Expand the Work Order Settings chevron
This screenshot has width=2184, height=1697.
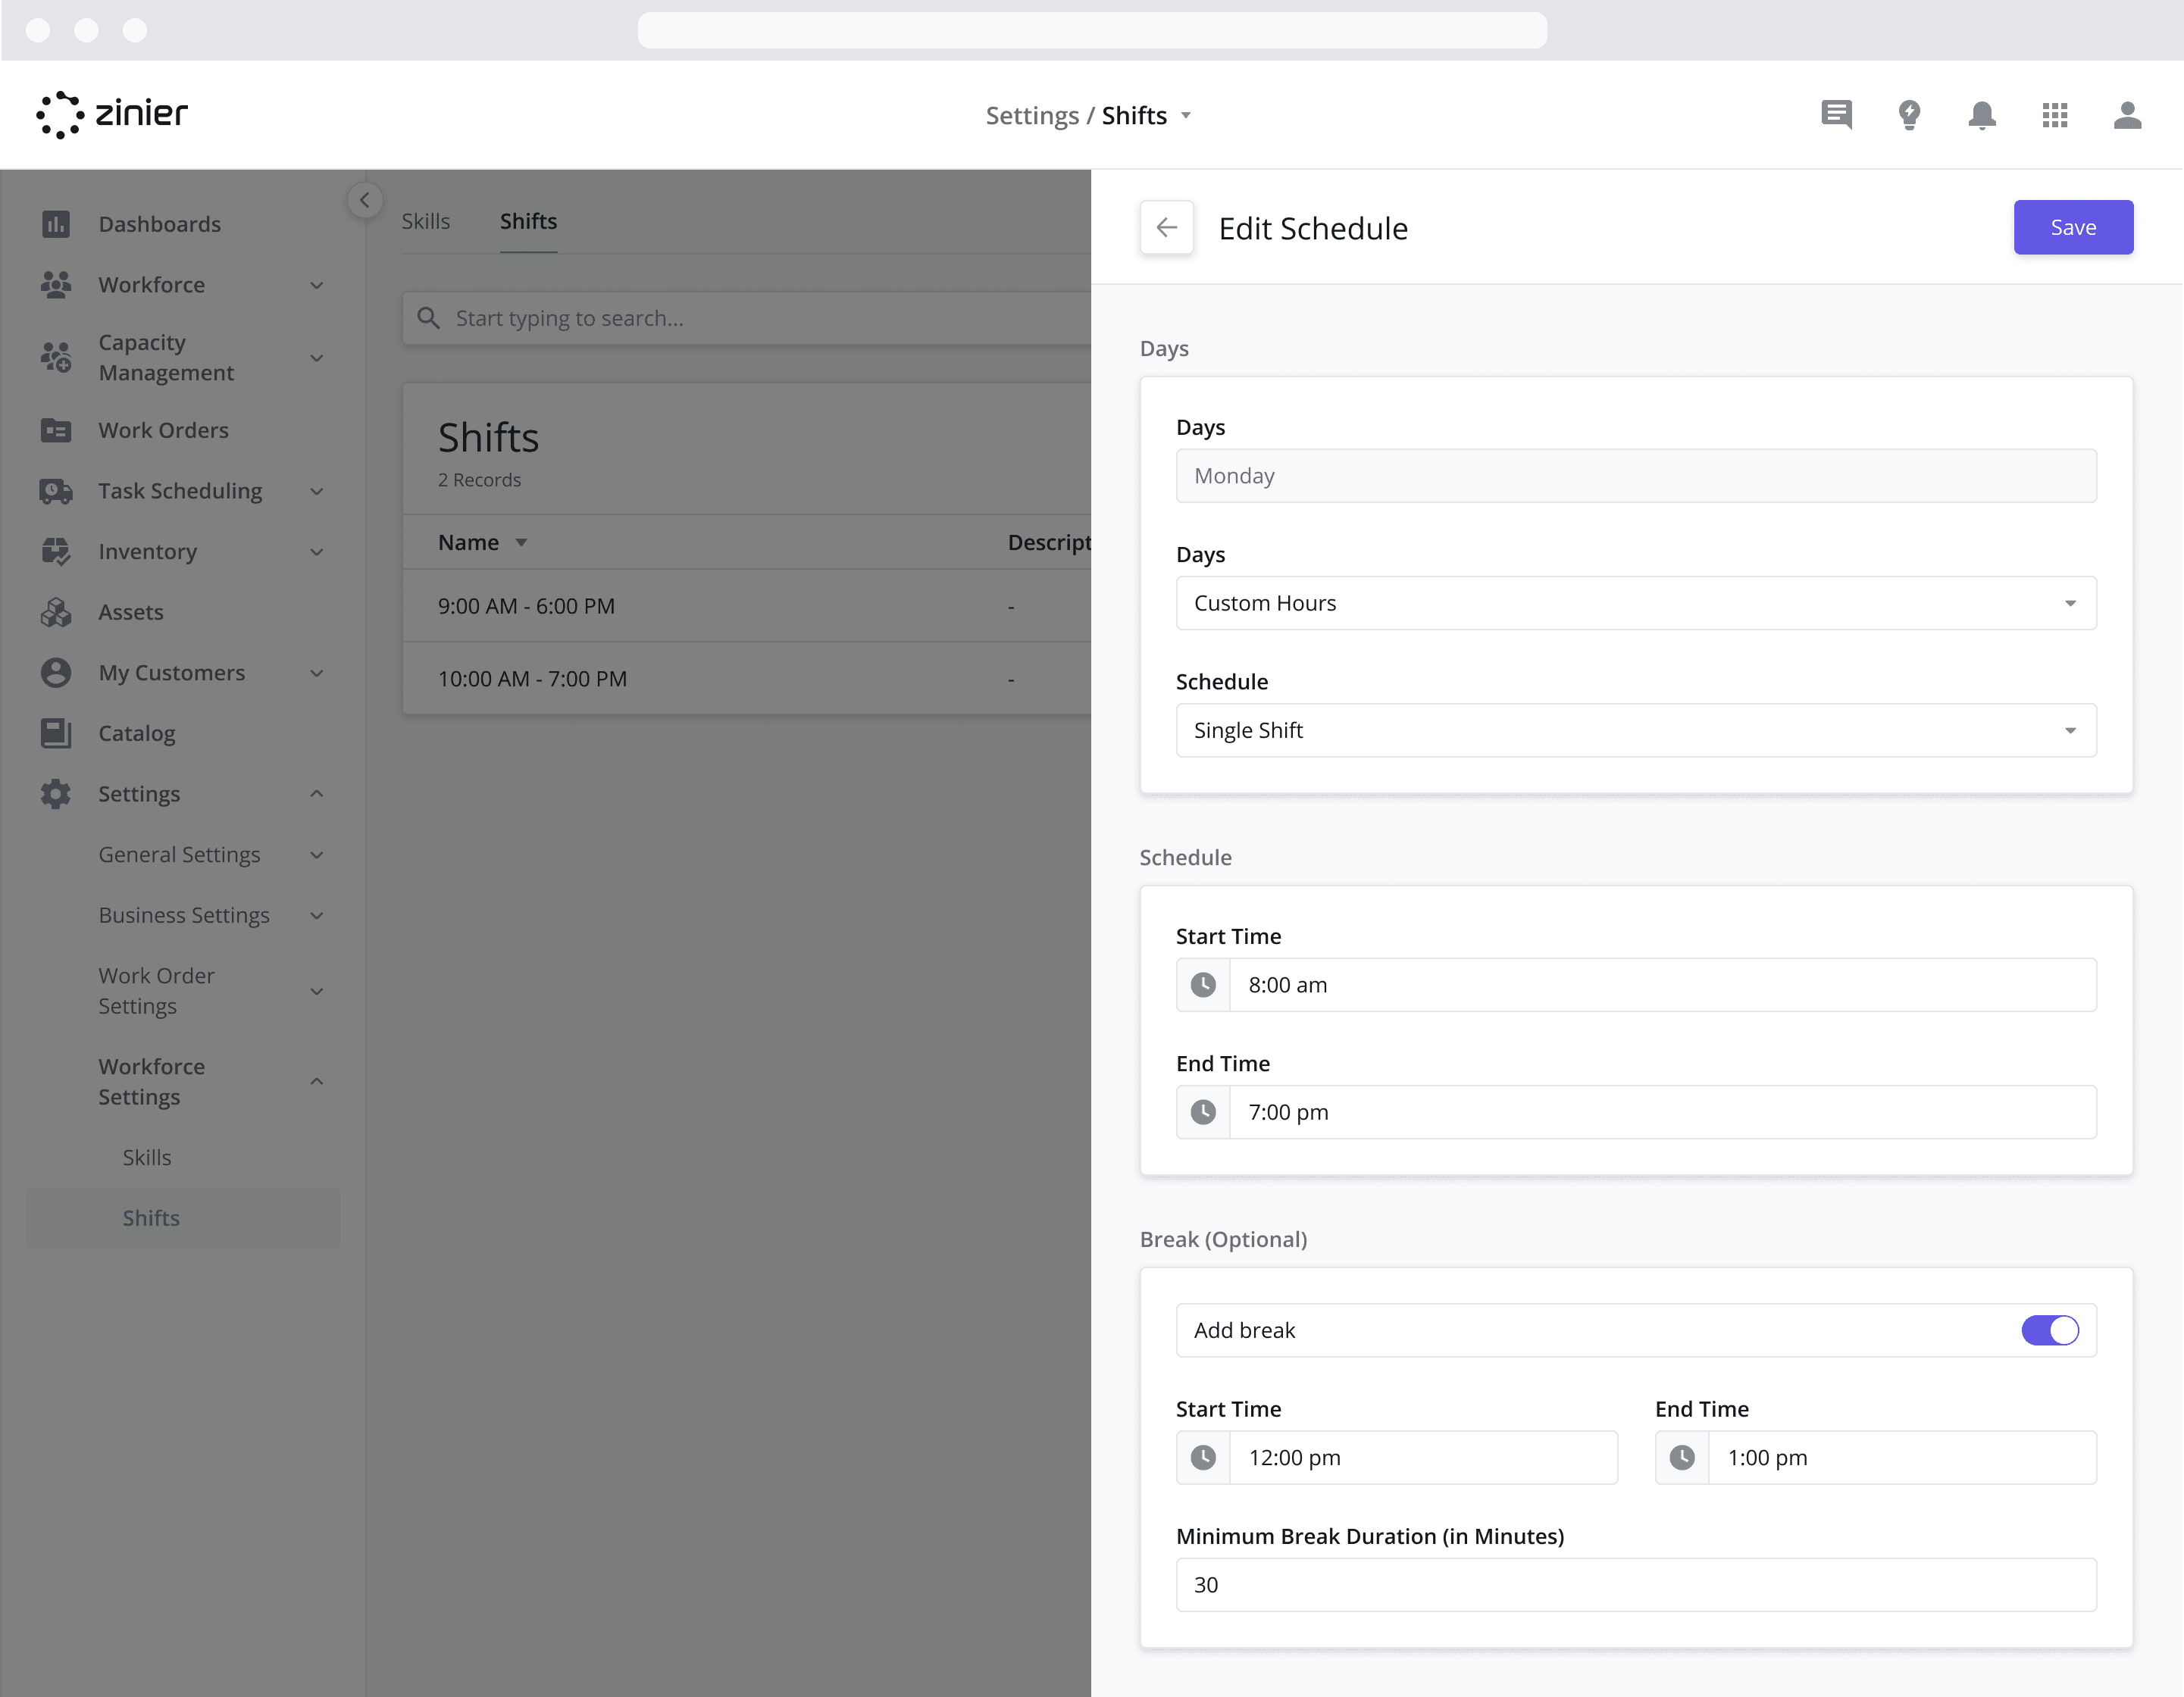317,991
